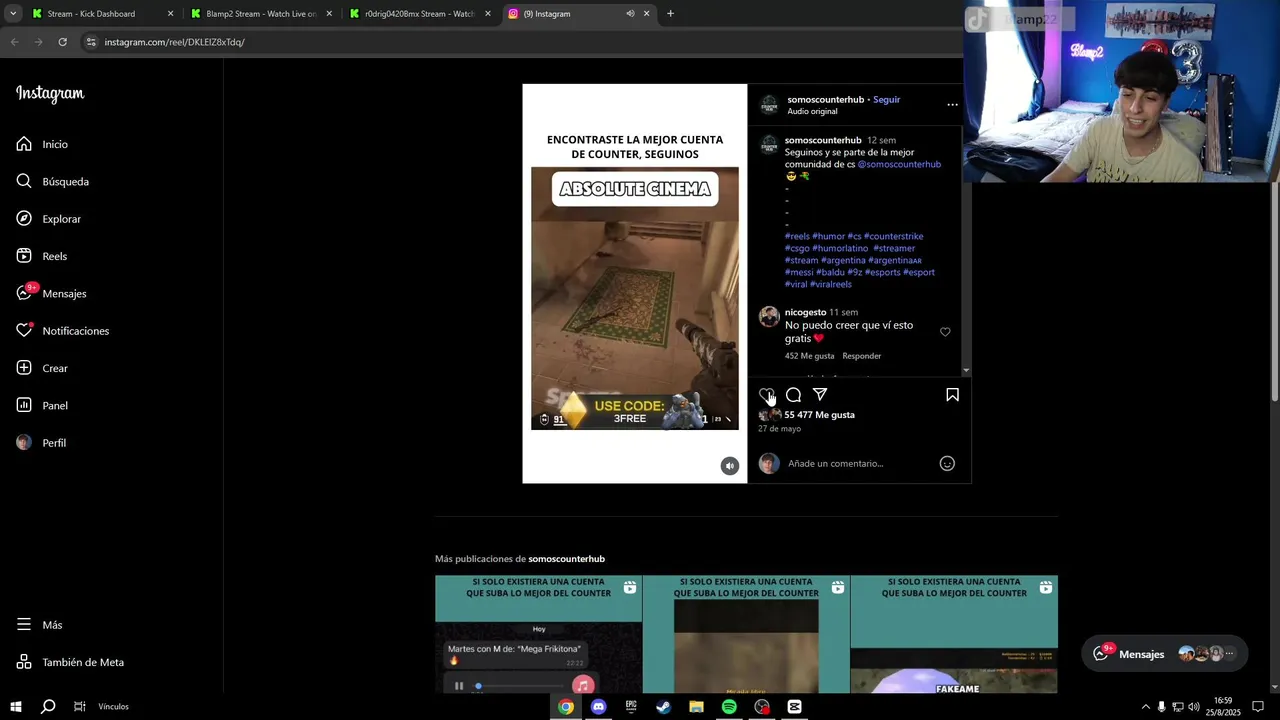This screenshot has height=720, width=1280.
Task: Open the FAKEAME related reel thumbnail
Action: click(x=954, y=634)
